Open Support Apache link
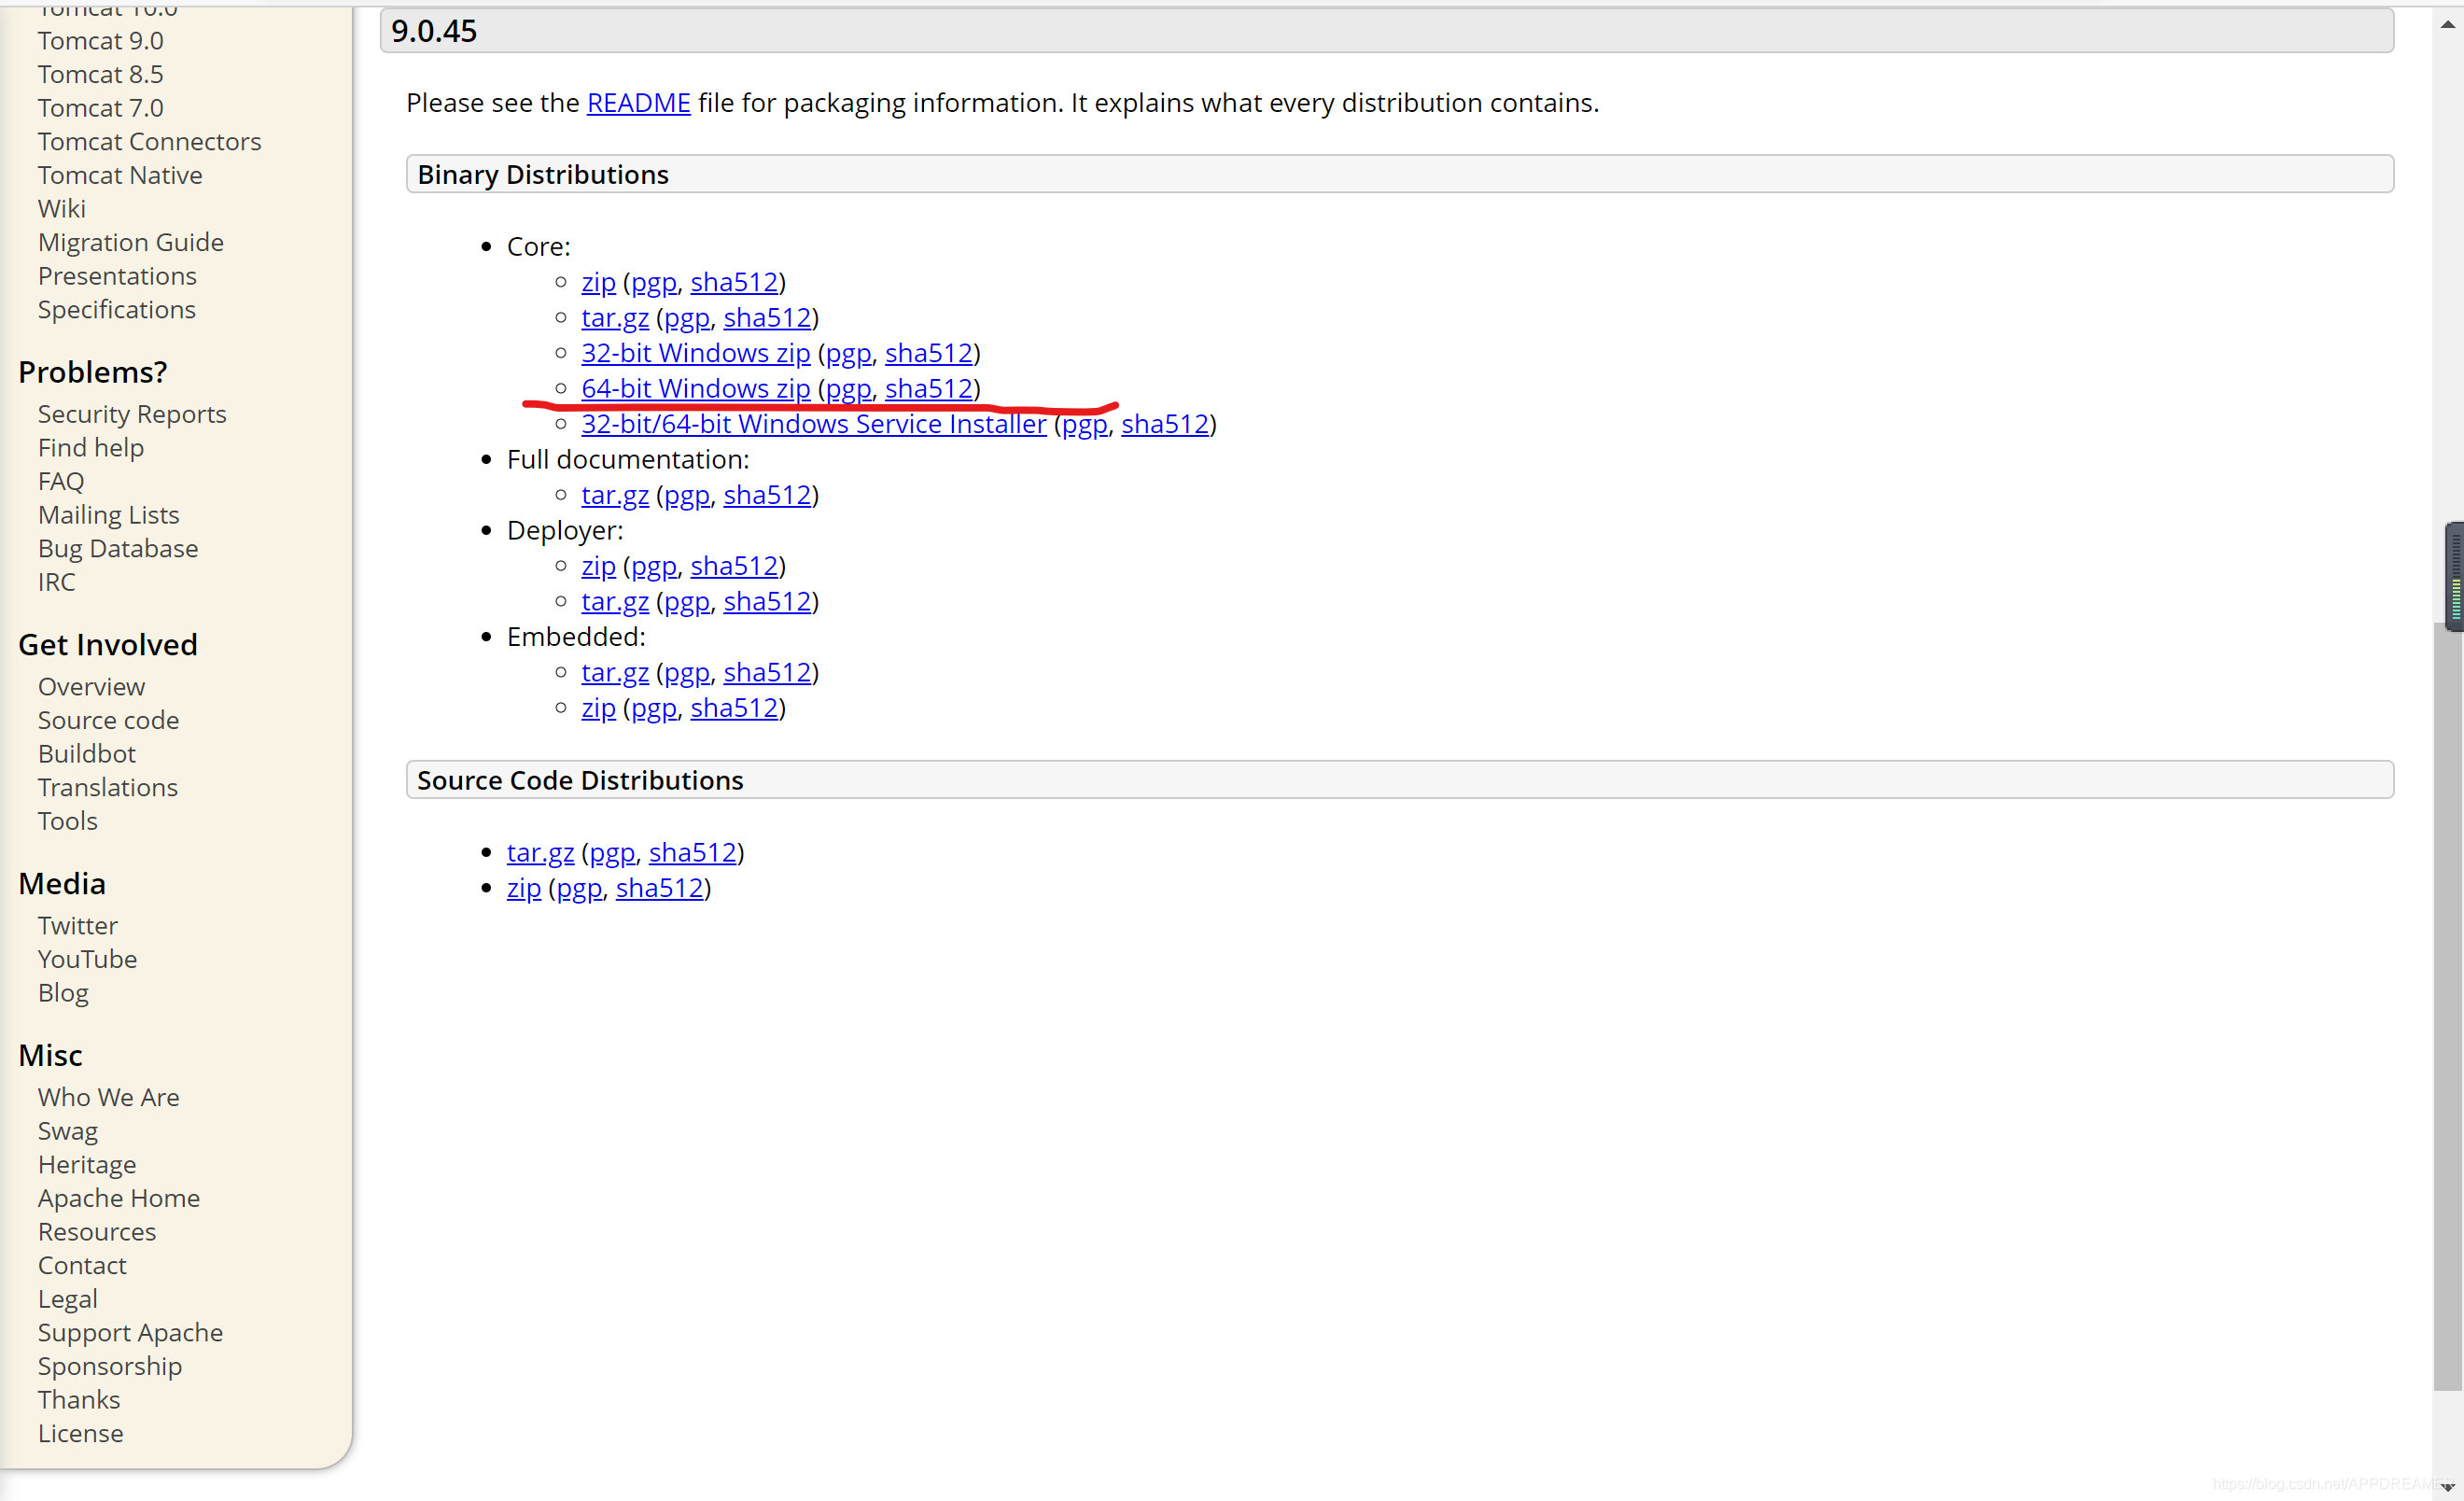Viewport: 2464px width, 1501px height. 130,1332
